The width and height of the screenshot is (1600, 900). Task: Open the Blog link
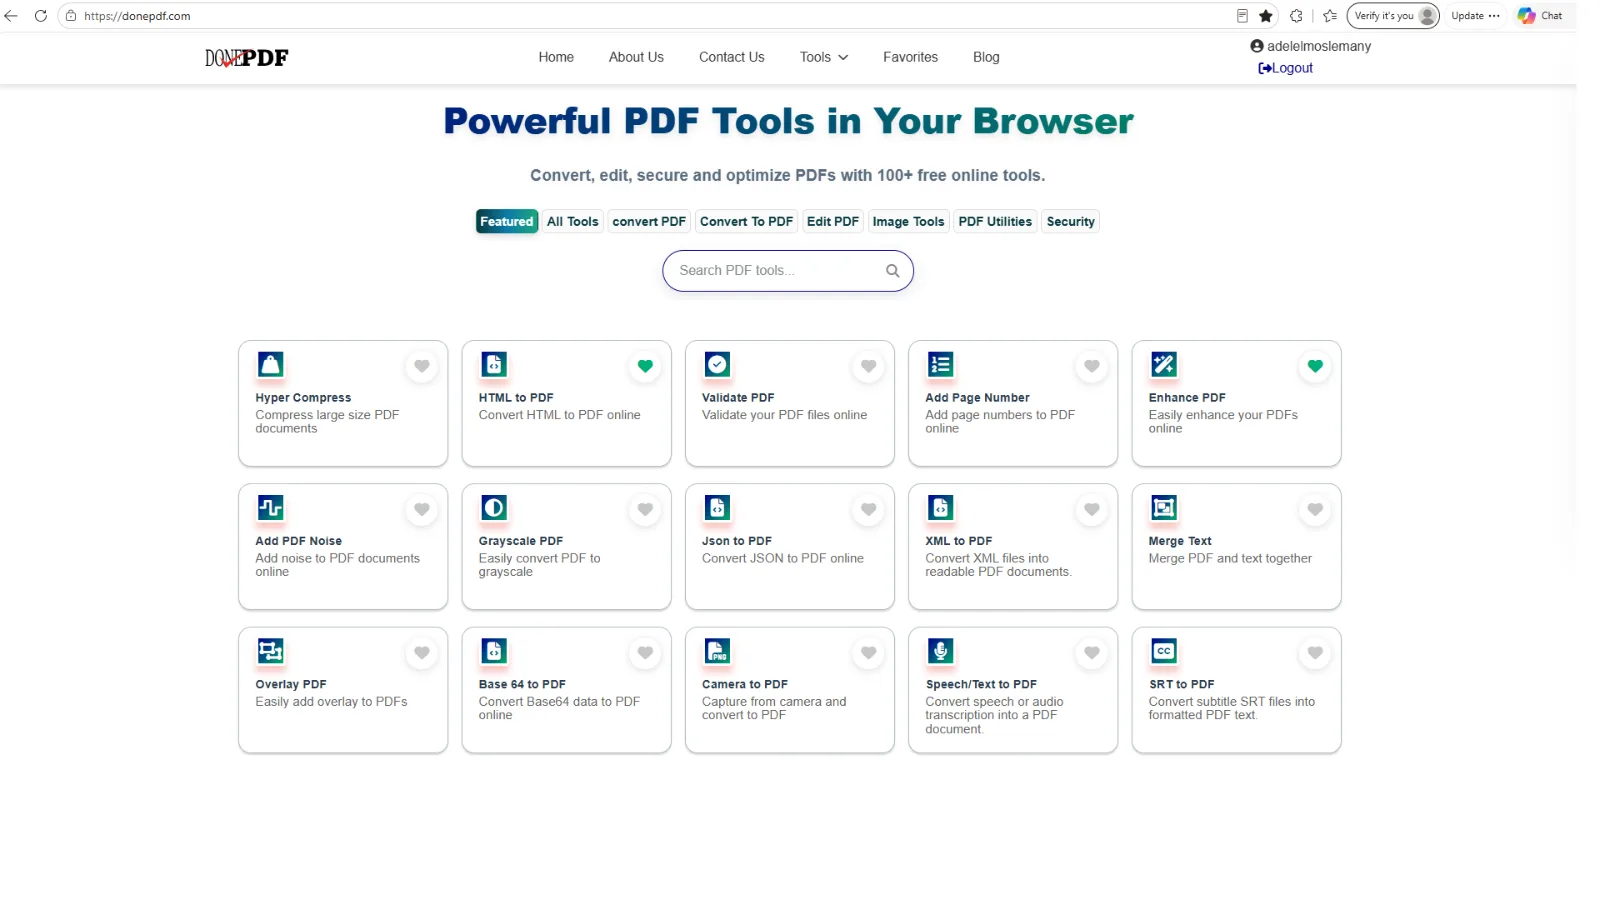986,57
